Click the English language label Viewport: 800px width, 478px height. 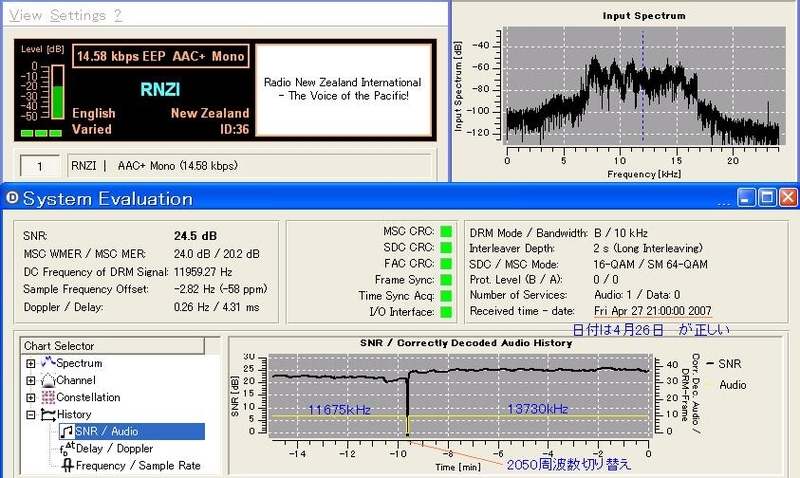click(x=94, y=113)
